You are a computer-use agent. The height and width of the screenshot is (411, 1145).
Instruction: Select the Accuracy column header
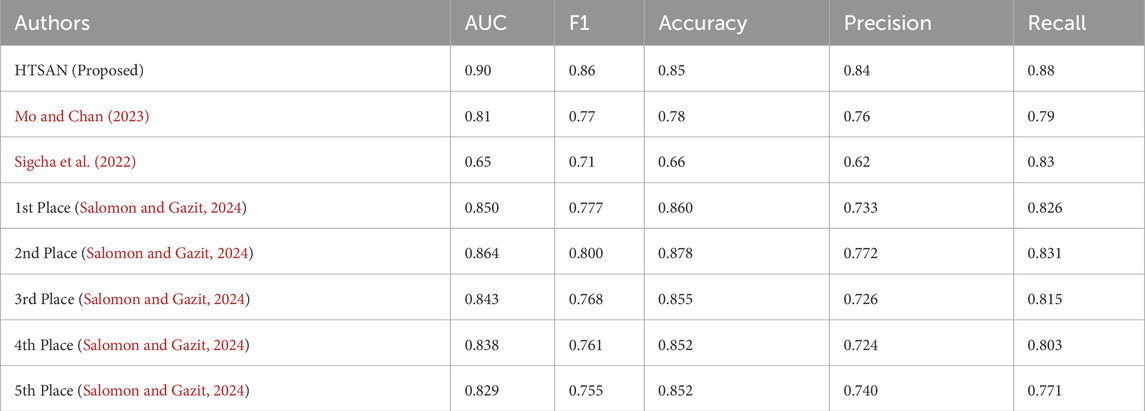(x=702, y=23)
